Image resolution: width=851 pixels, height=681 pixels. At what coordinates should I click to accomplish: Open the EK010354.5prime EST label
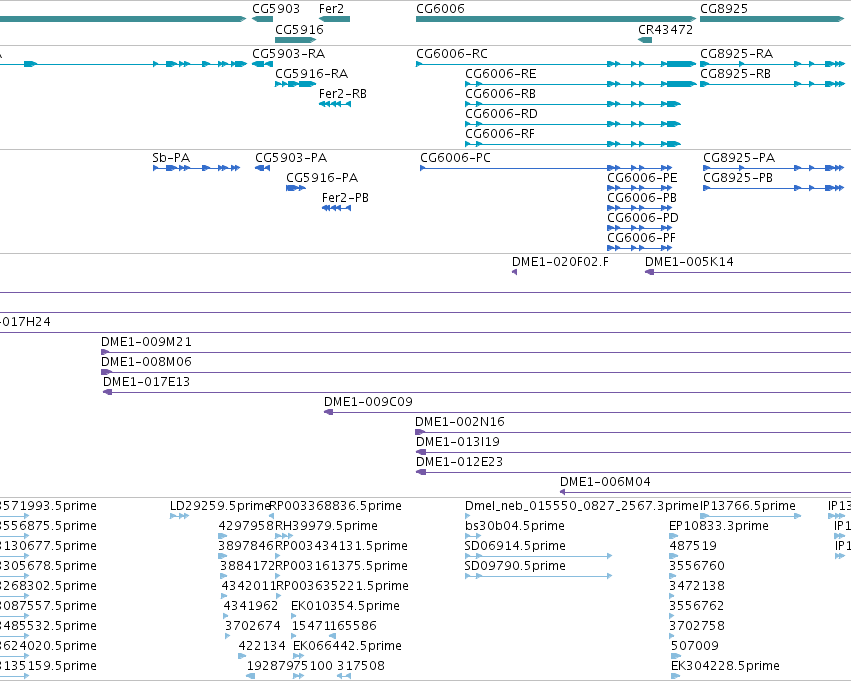[x=345, y=606]
